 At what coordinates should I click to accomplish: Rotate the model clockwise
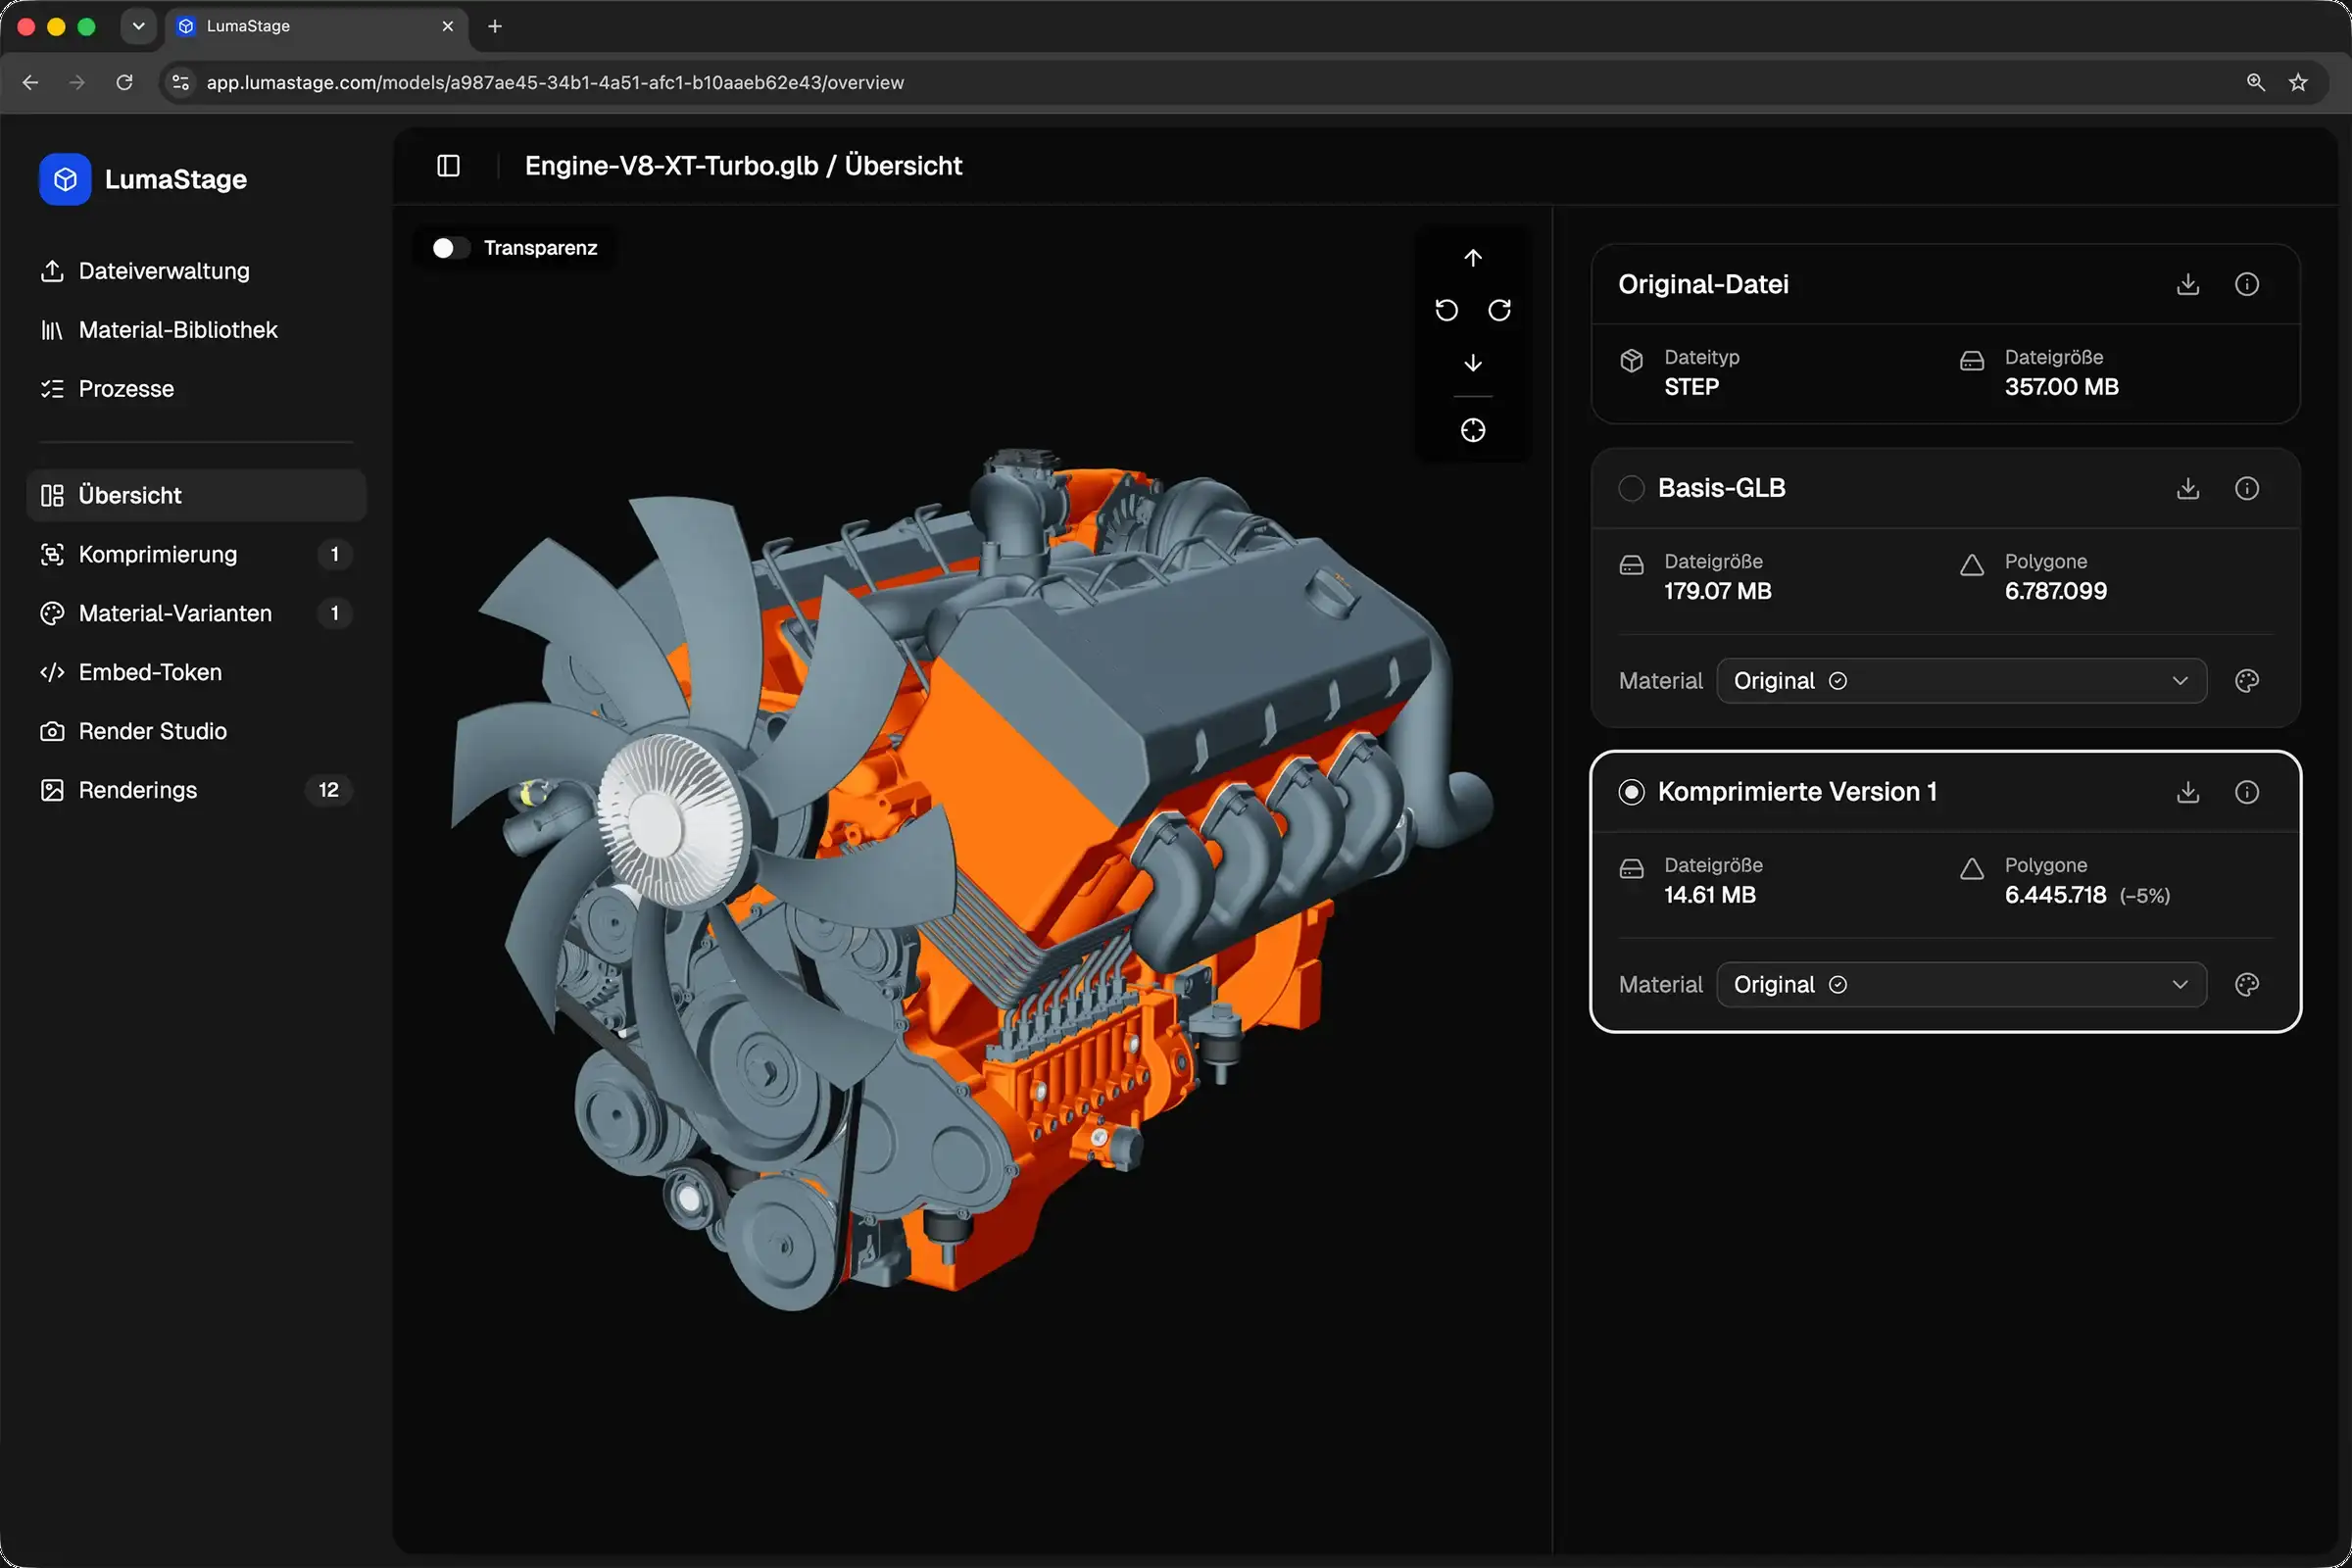(1499, 310)
